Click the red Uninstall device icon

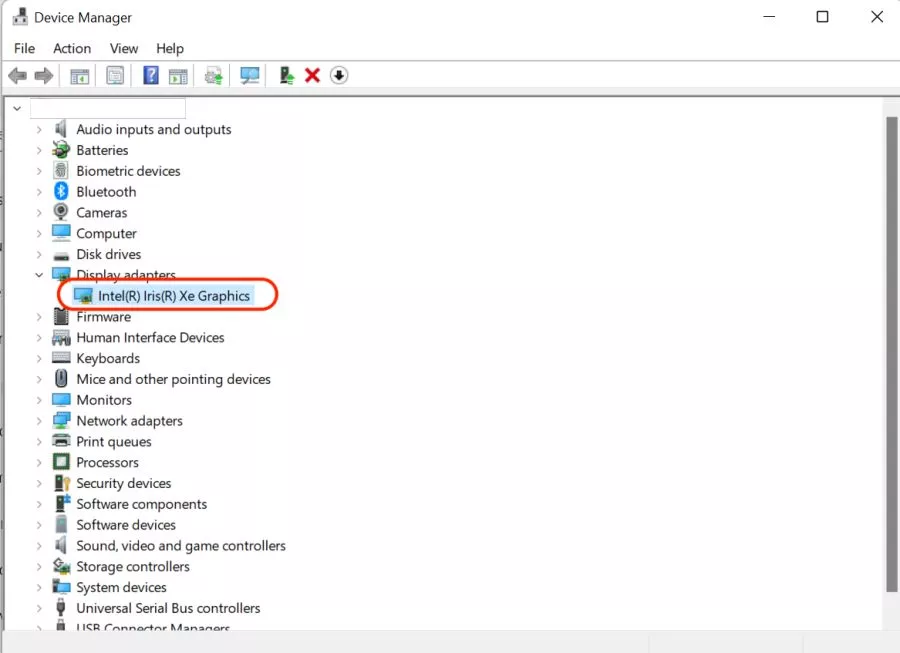[314, 75]
